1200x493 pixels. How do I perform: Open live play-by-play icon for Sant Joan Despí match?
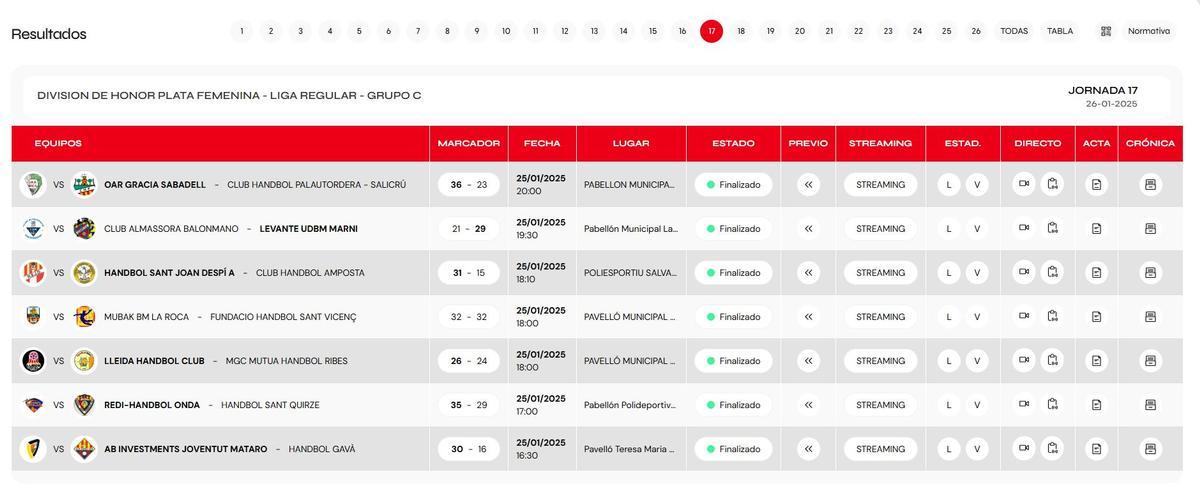pyautogui.click(x=1052, y=272)
